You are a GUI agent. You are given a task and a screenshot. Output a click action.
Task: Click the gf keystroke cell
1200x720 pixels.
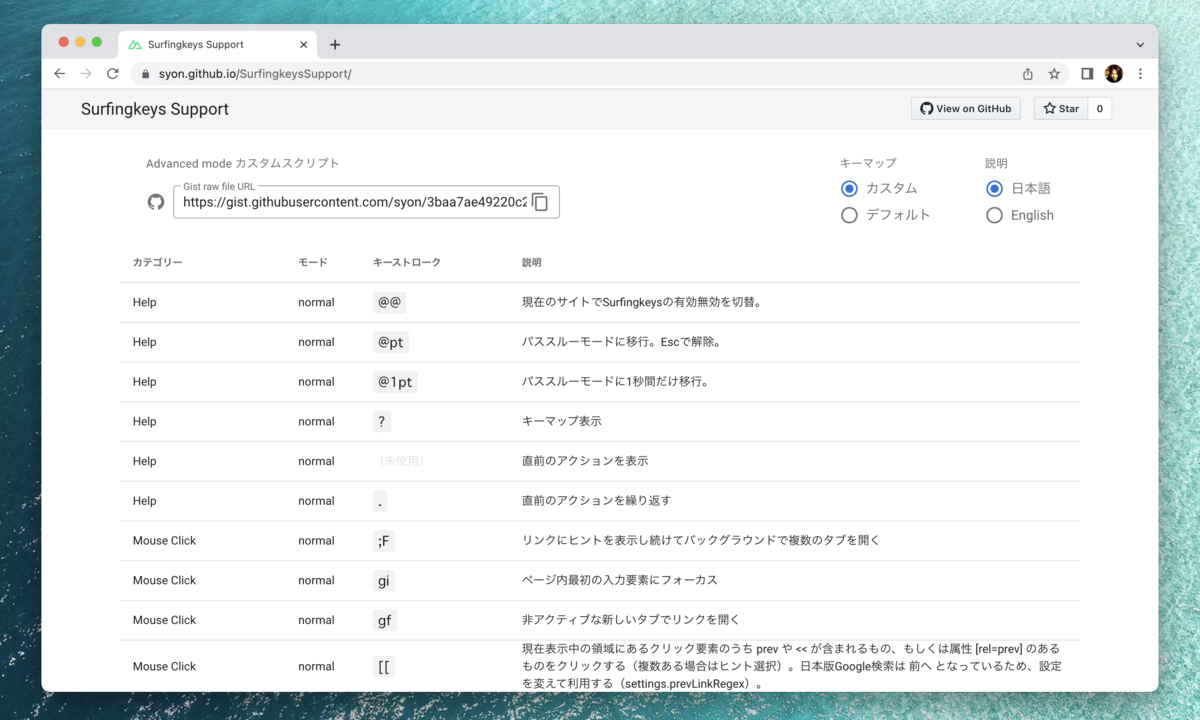click(385, 620)
